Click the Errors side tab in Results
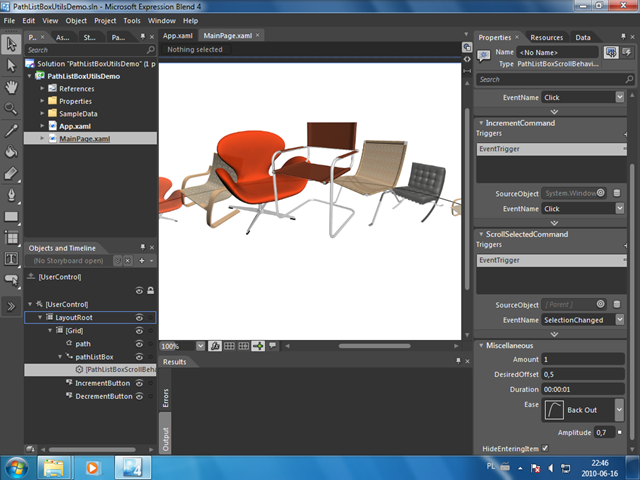Screen dimensions: 640x480 point(165,398)
